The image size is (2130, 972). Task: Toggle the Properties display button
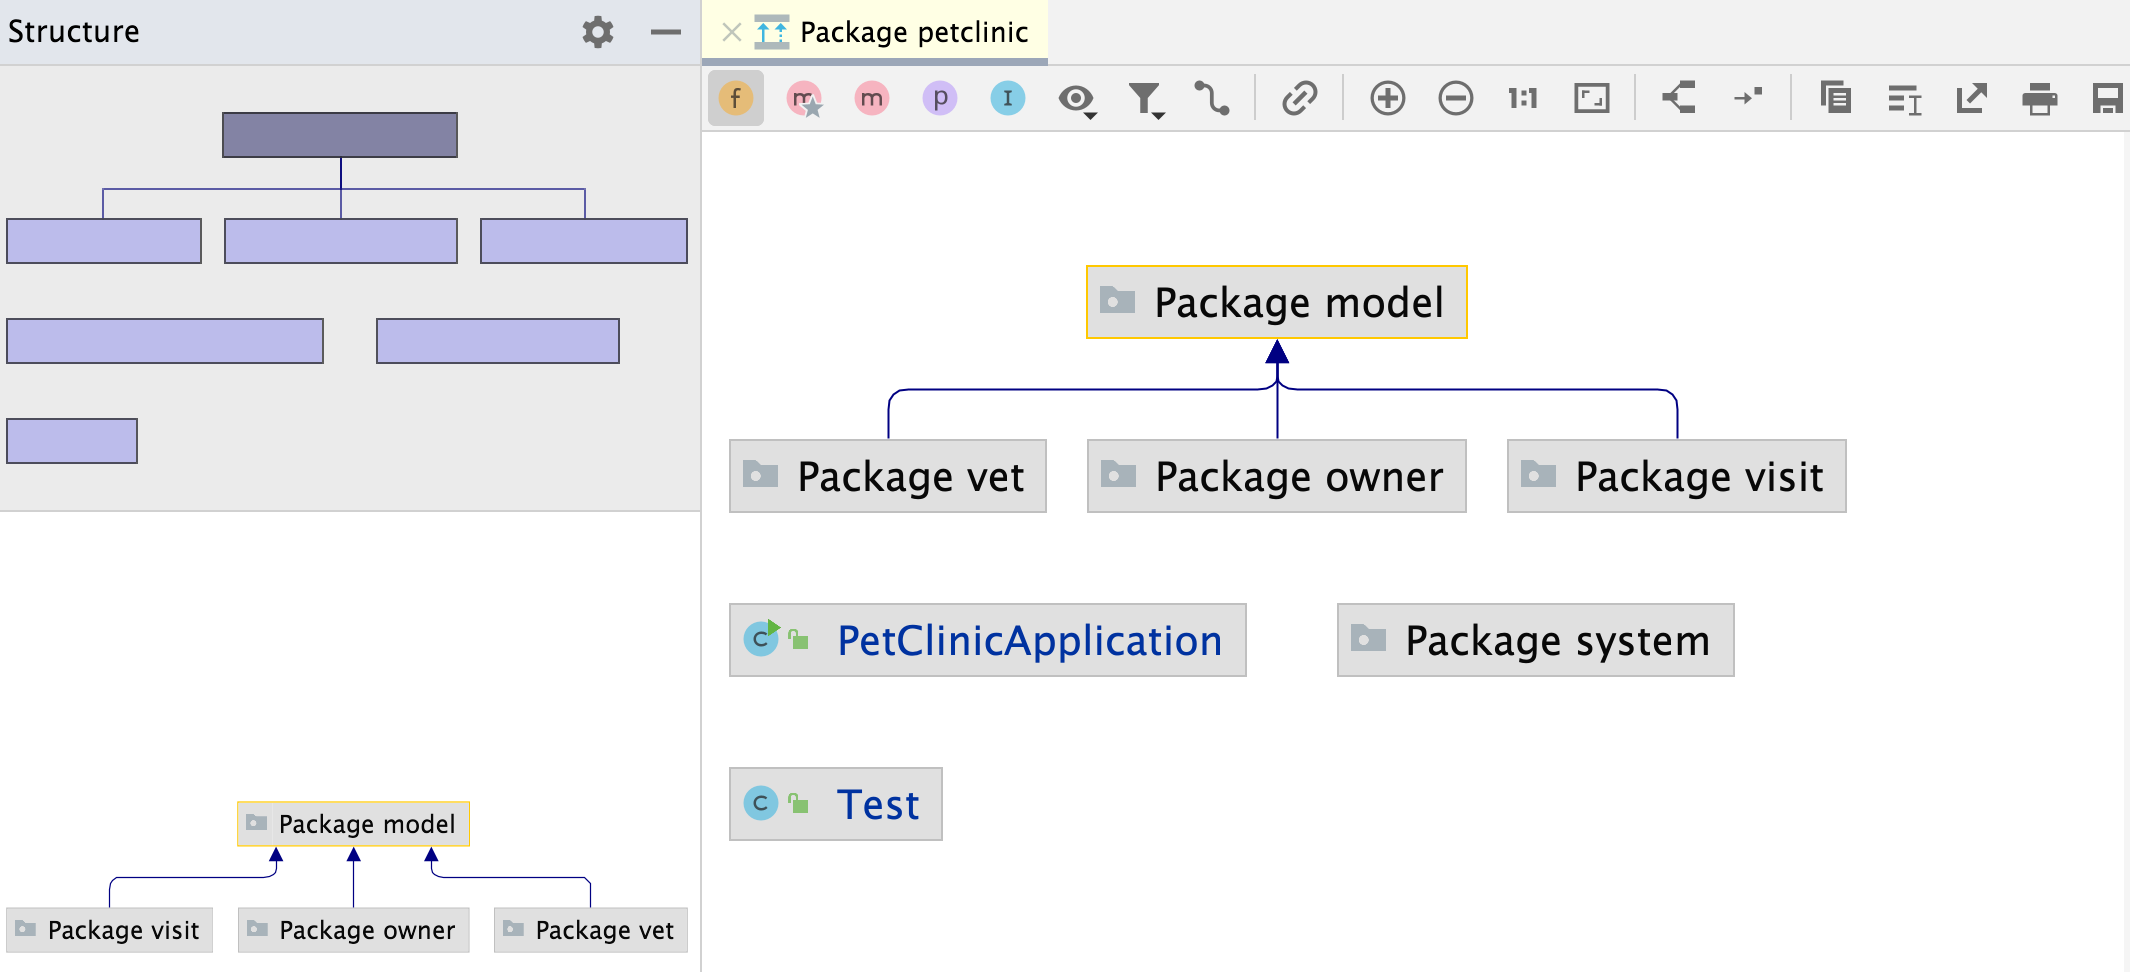point(940,98)
